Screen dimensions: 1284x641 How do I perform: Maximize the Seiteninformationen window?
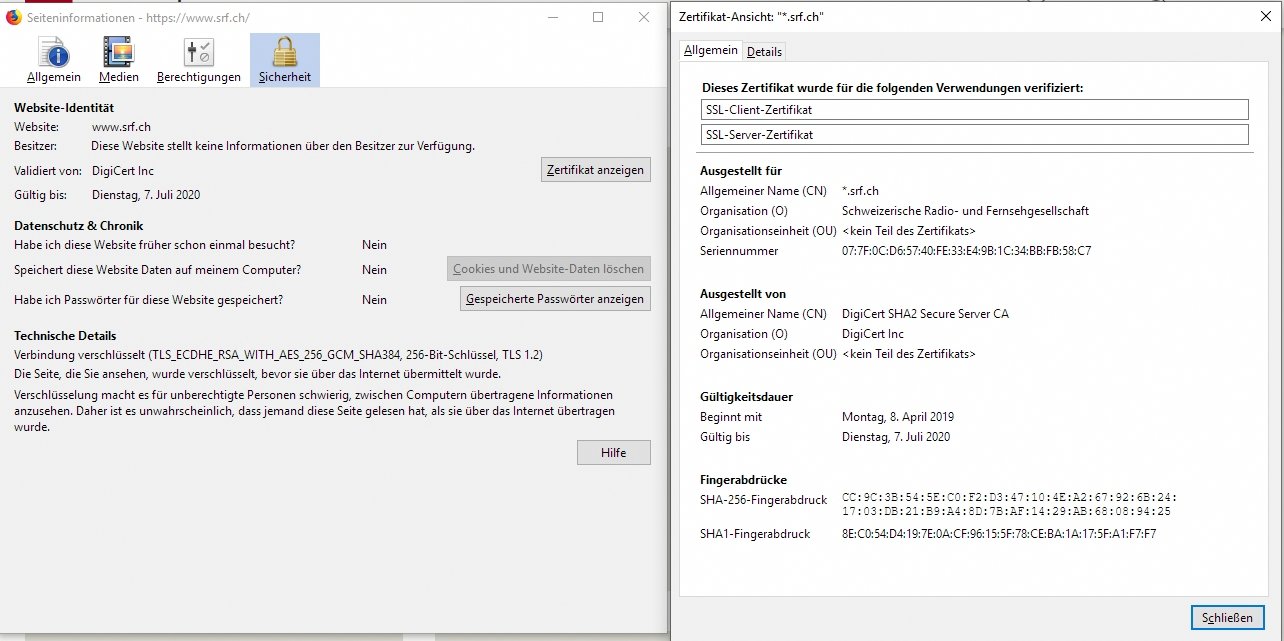(598, 17)
